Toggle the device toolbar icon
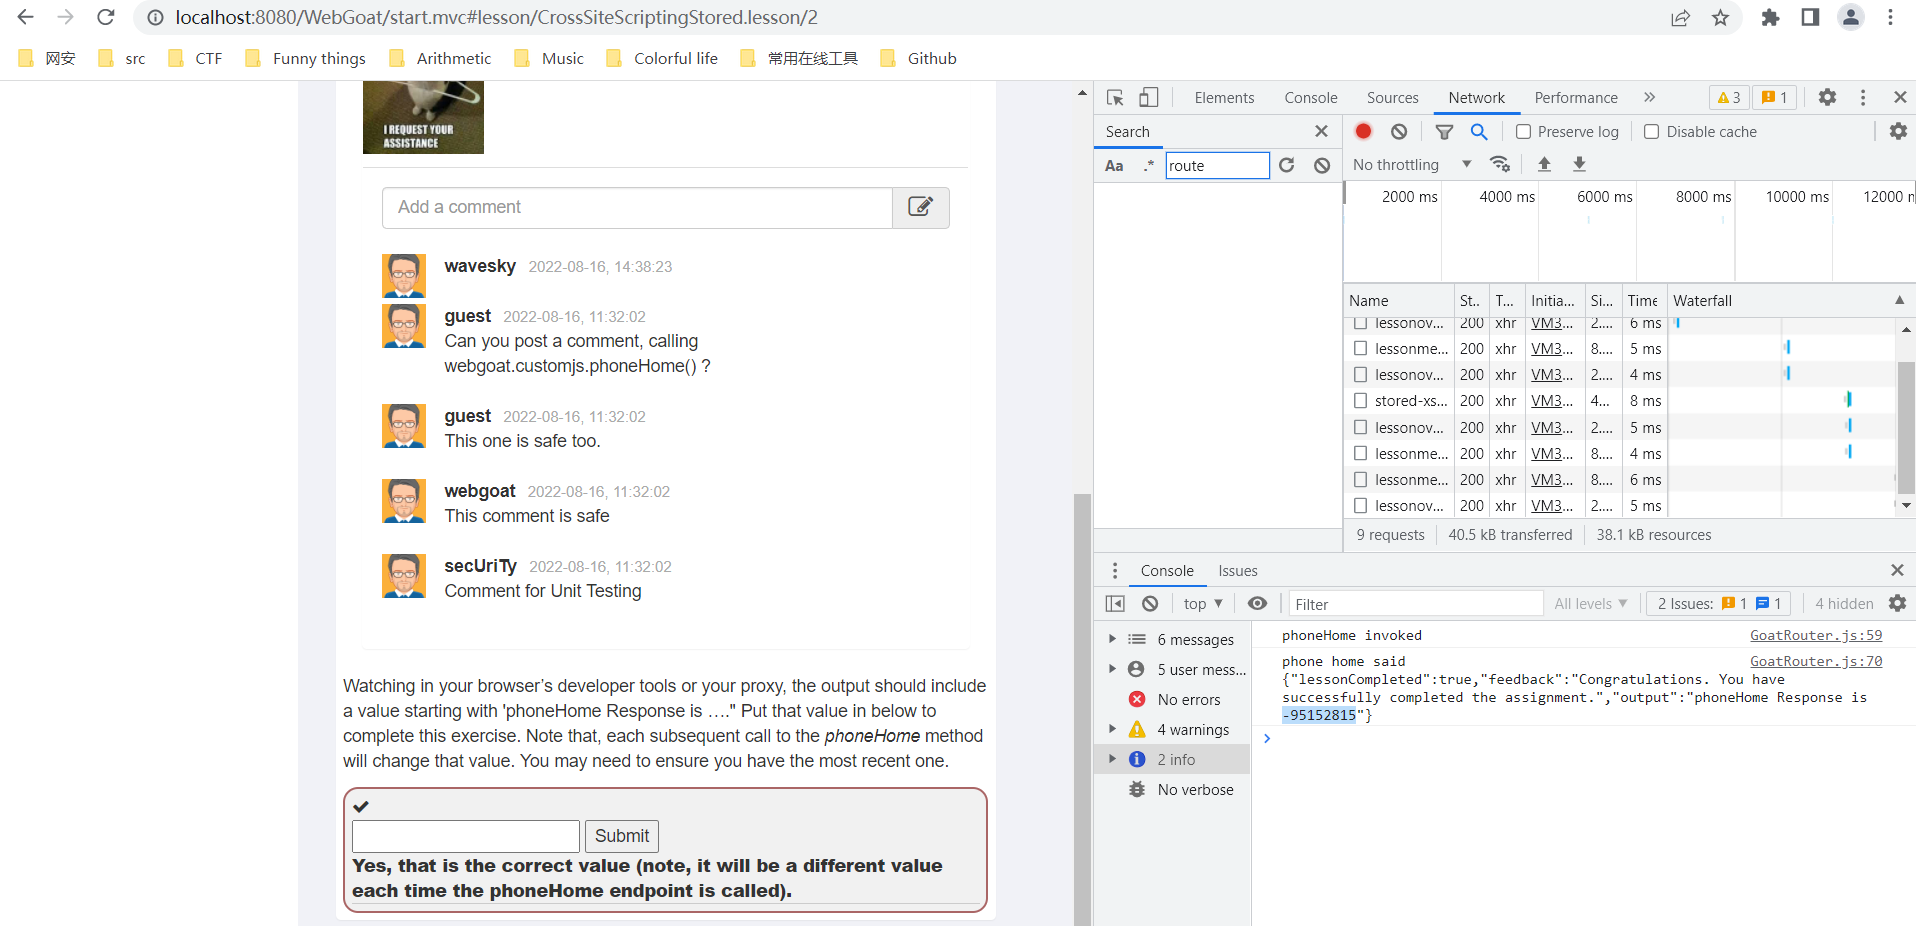 point(1147,97)
